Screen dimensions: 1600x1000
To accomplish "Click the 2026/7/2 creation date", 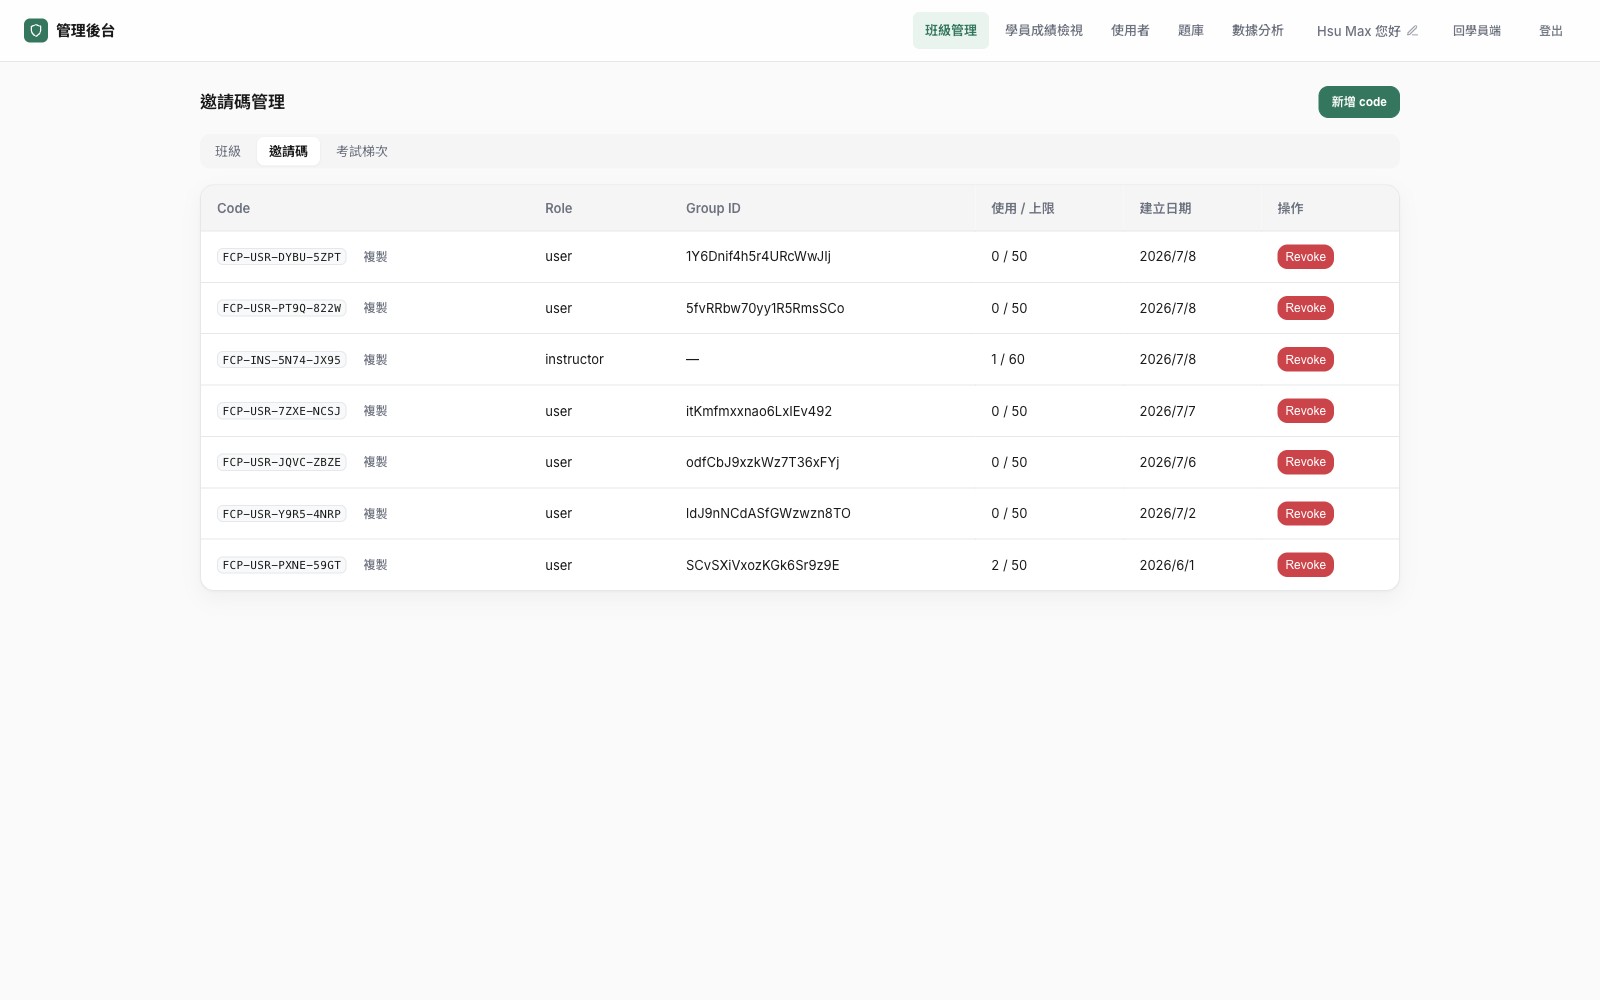I will (x=1168, y=513).
